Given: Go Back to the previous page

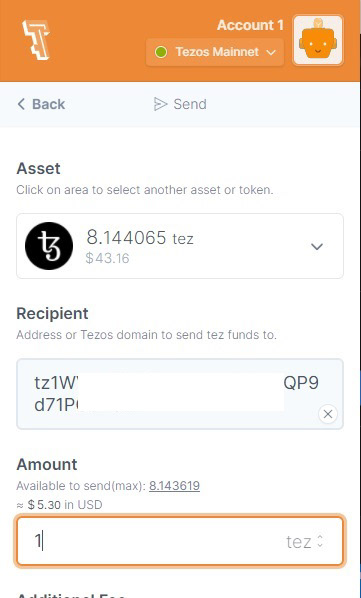Looking at the screenshot, I should coord(41,104).
